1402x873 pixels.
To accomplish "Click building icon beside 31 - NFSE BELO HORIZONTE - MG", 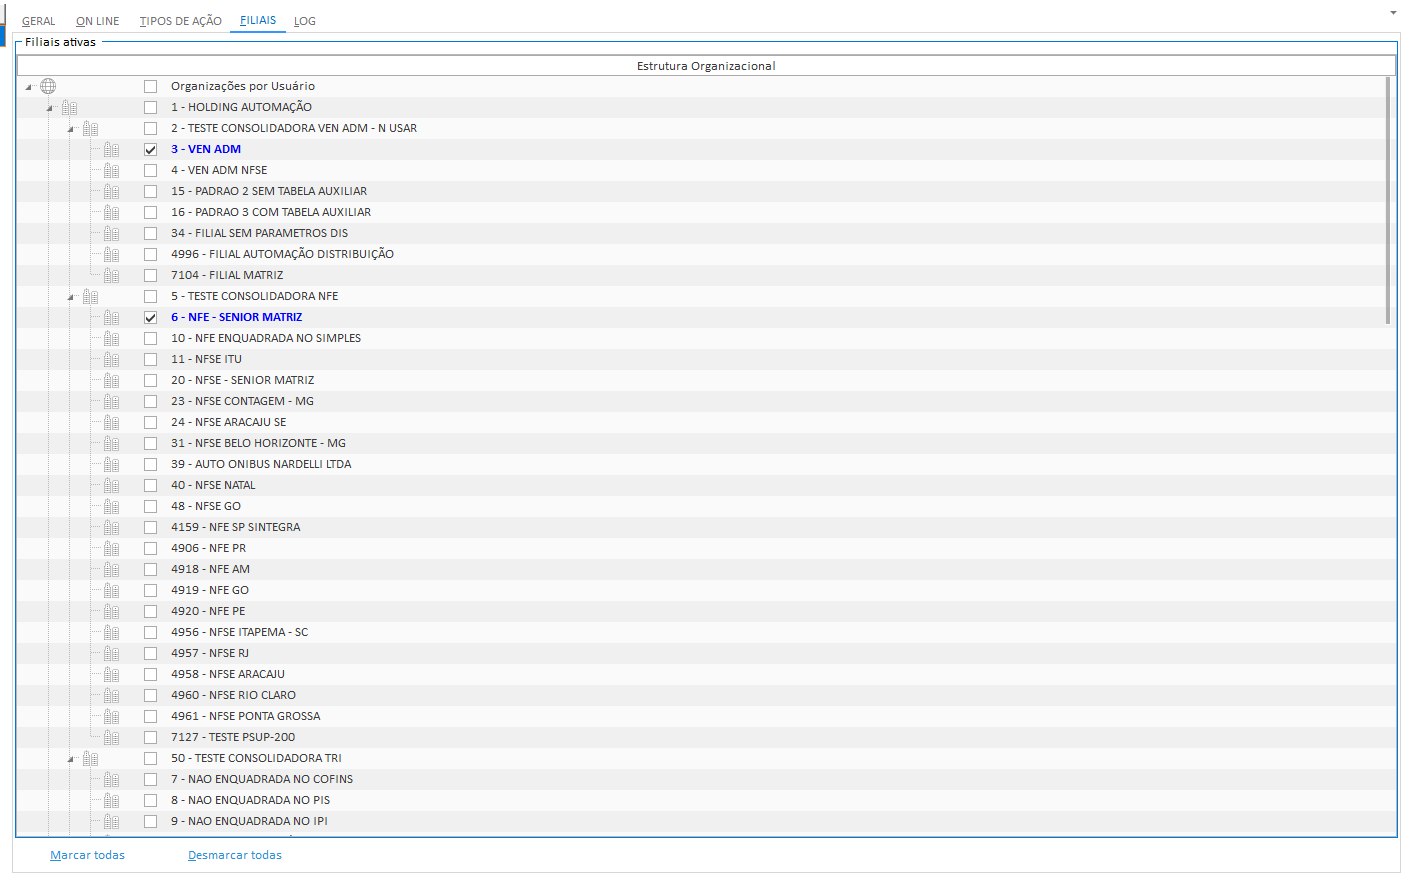I will click(x=111, y=443).
